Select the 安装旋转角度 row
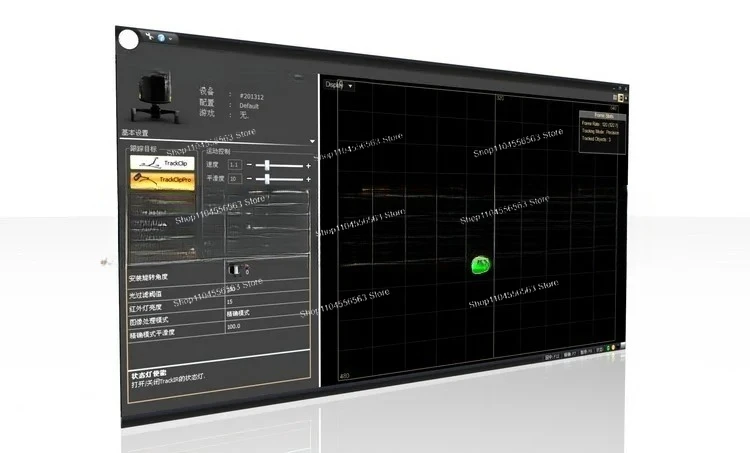750x453 pixels. coord(219,275)
